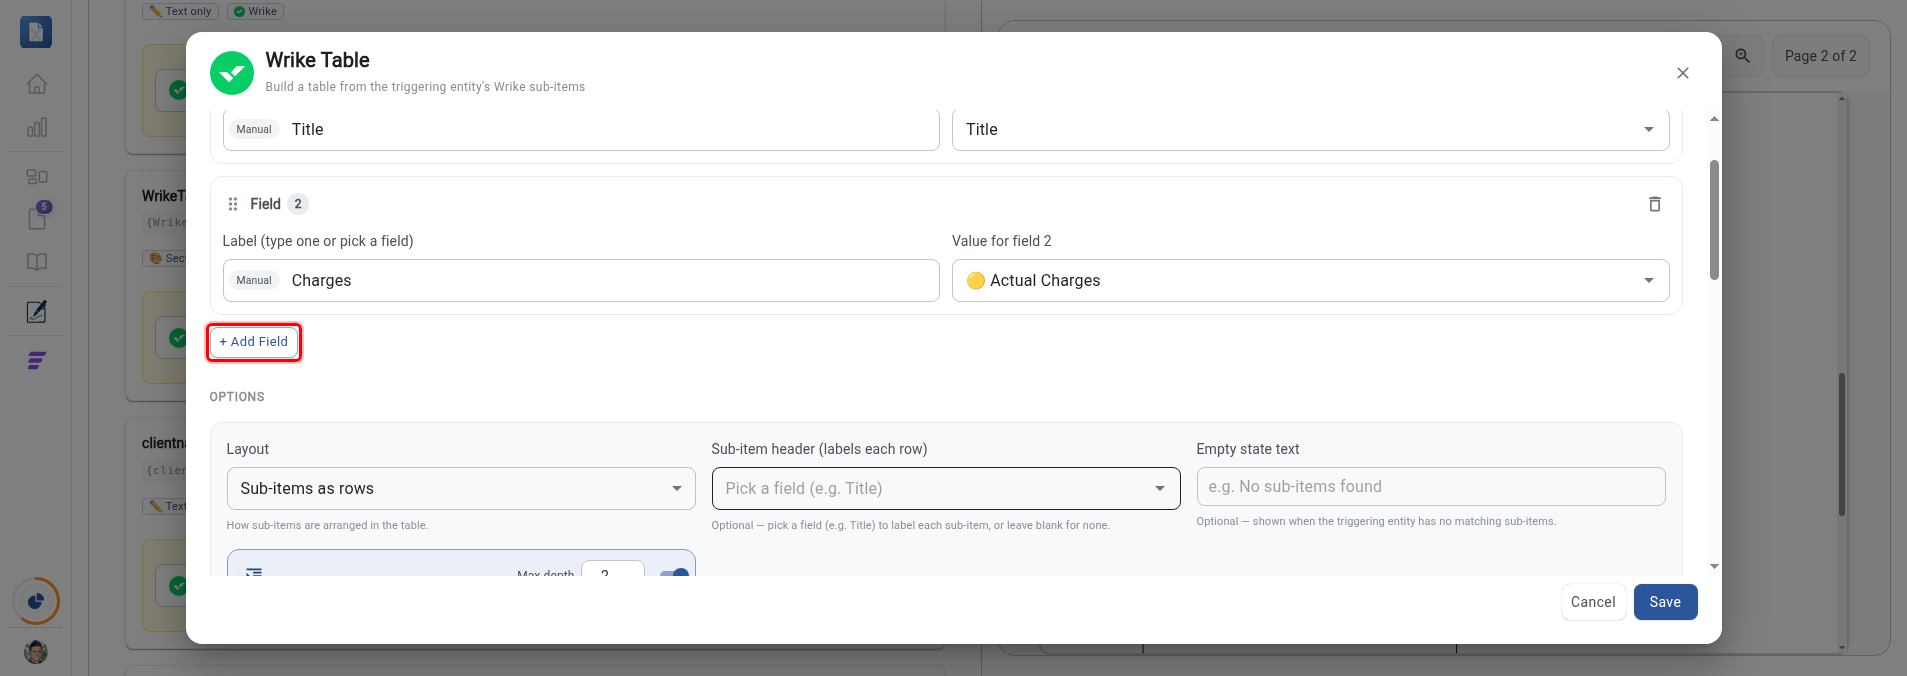Open the user avatar profile menu
The width and height of the screenshot is (1907, 676).
click(x=36, y=652)
